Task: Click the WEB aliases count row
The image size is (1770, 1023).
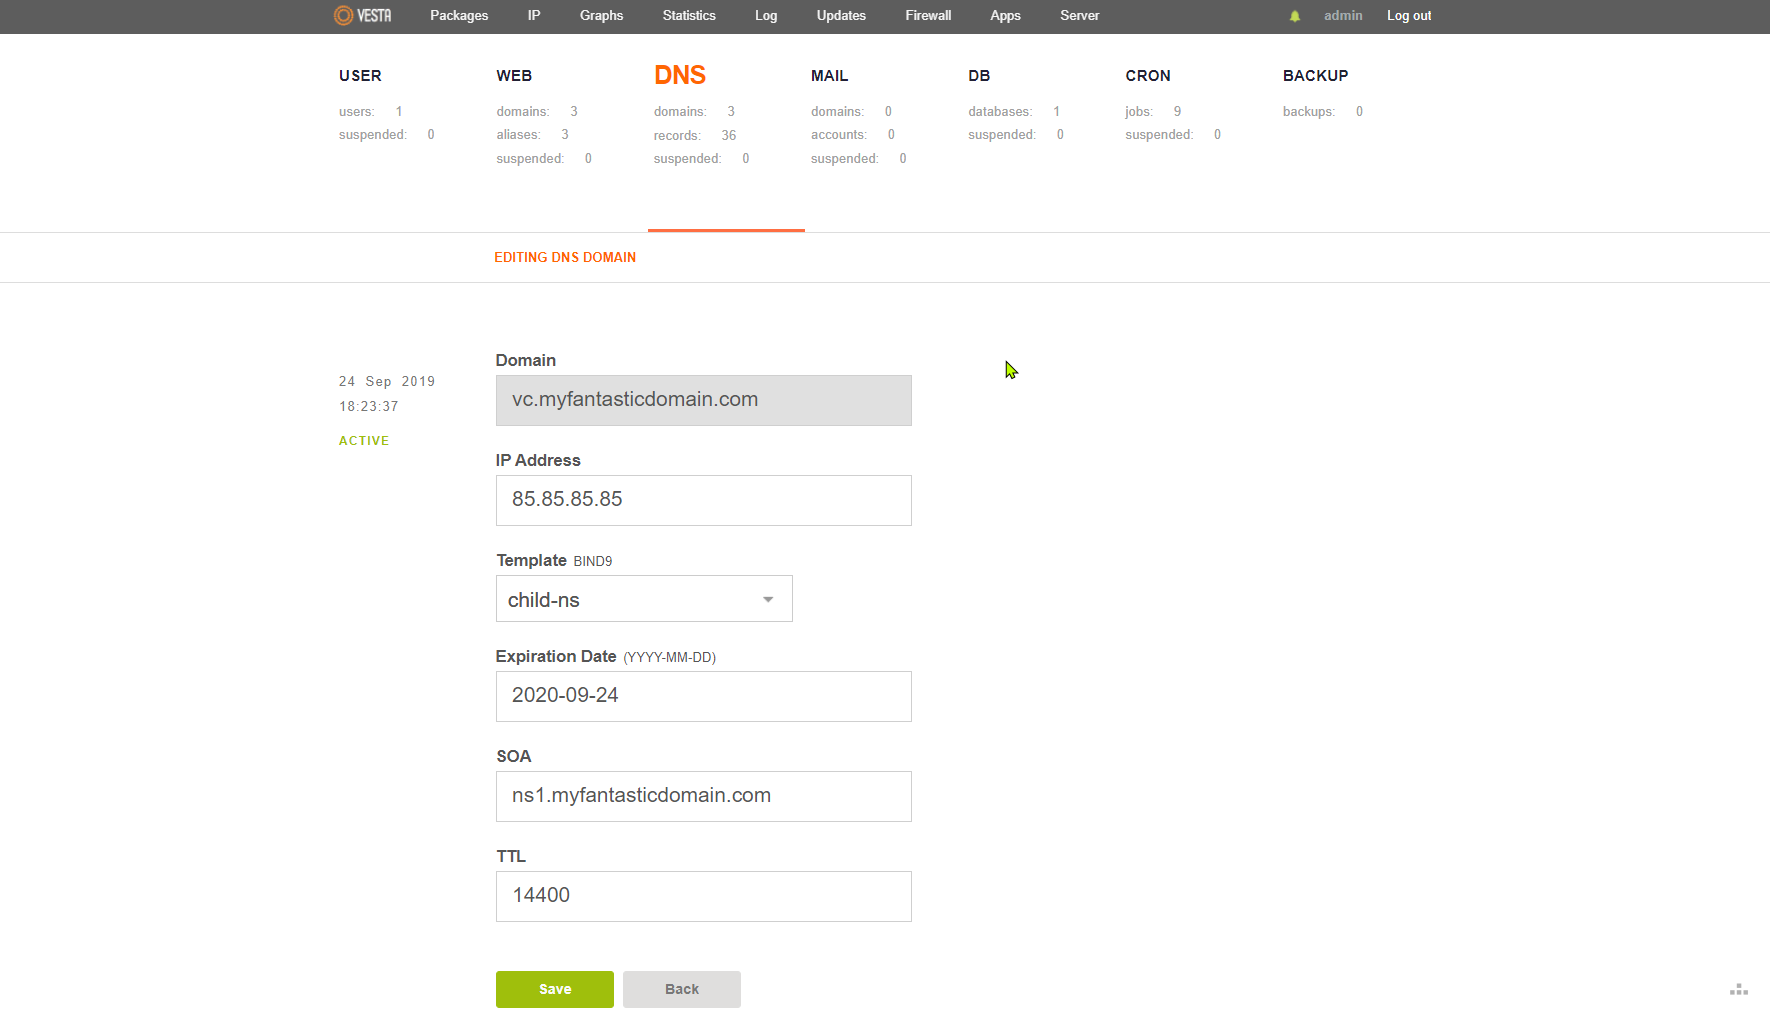Action: click(533, 135)
